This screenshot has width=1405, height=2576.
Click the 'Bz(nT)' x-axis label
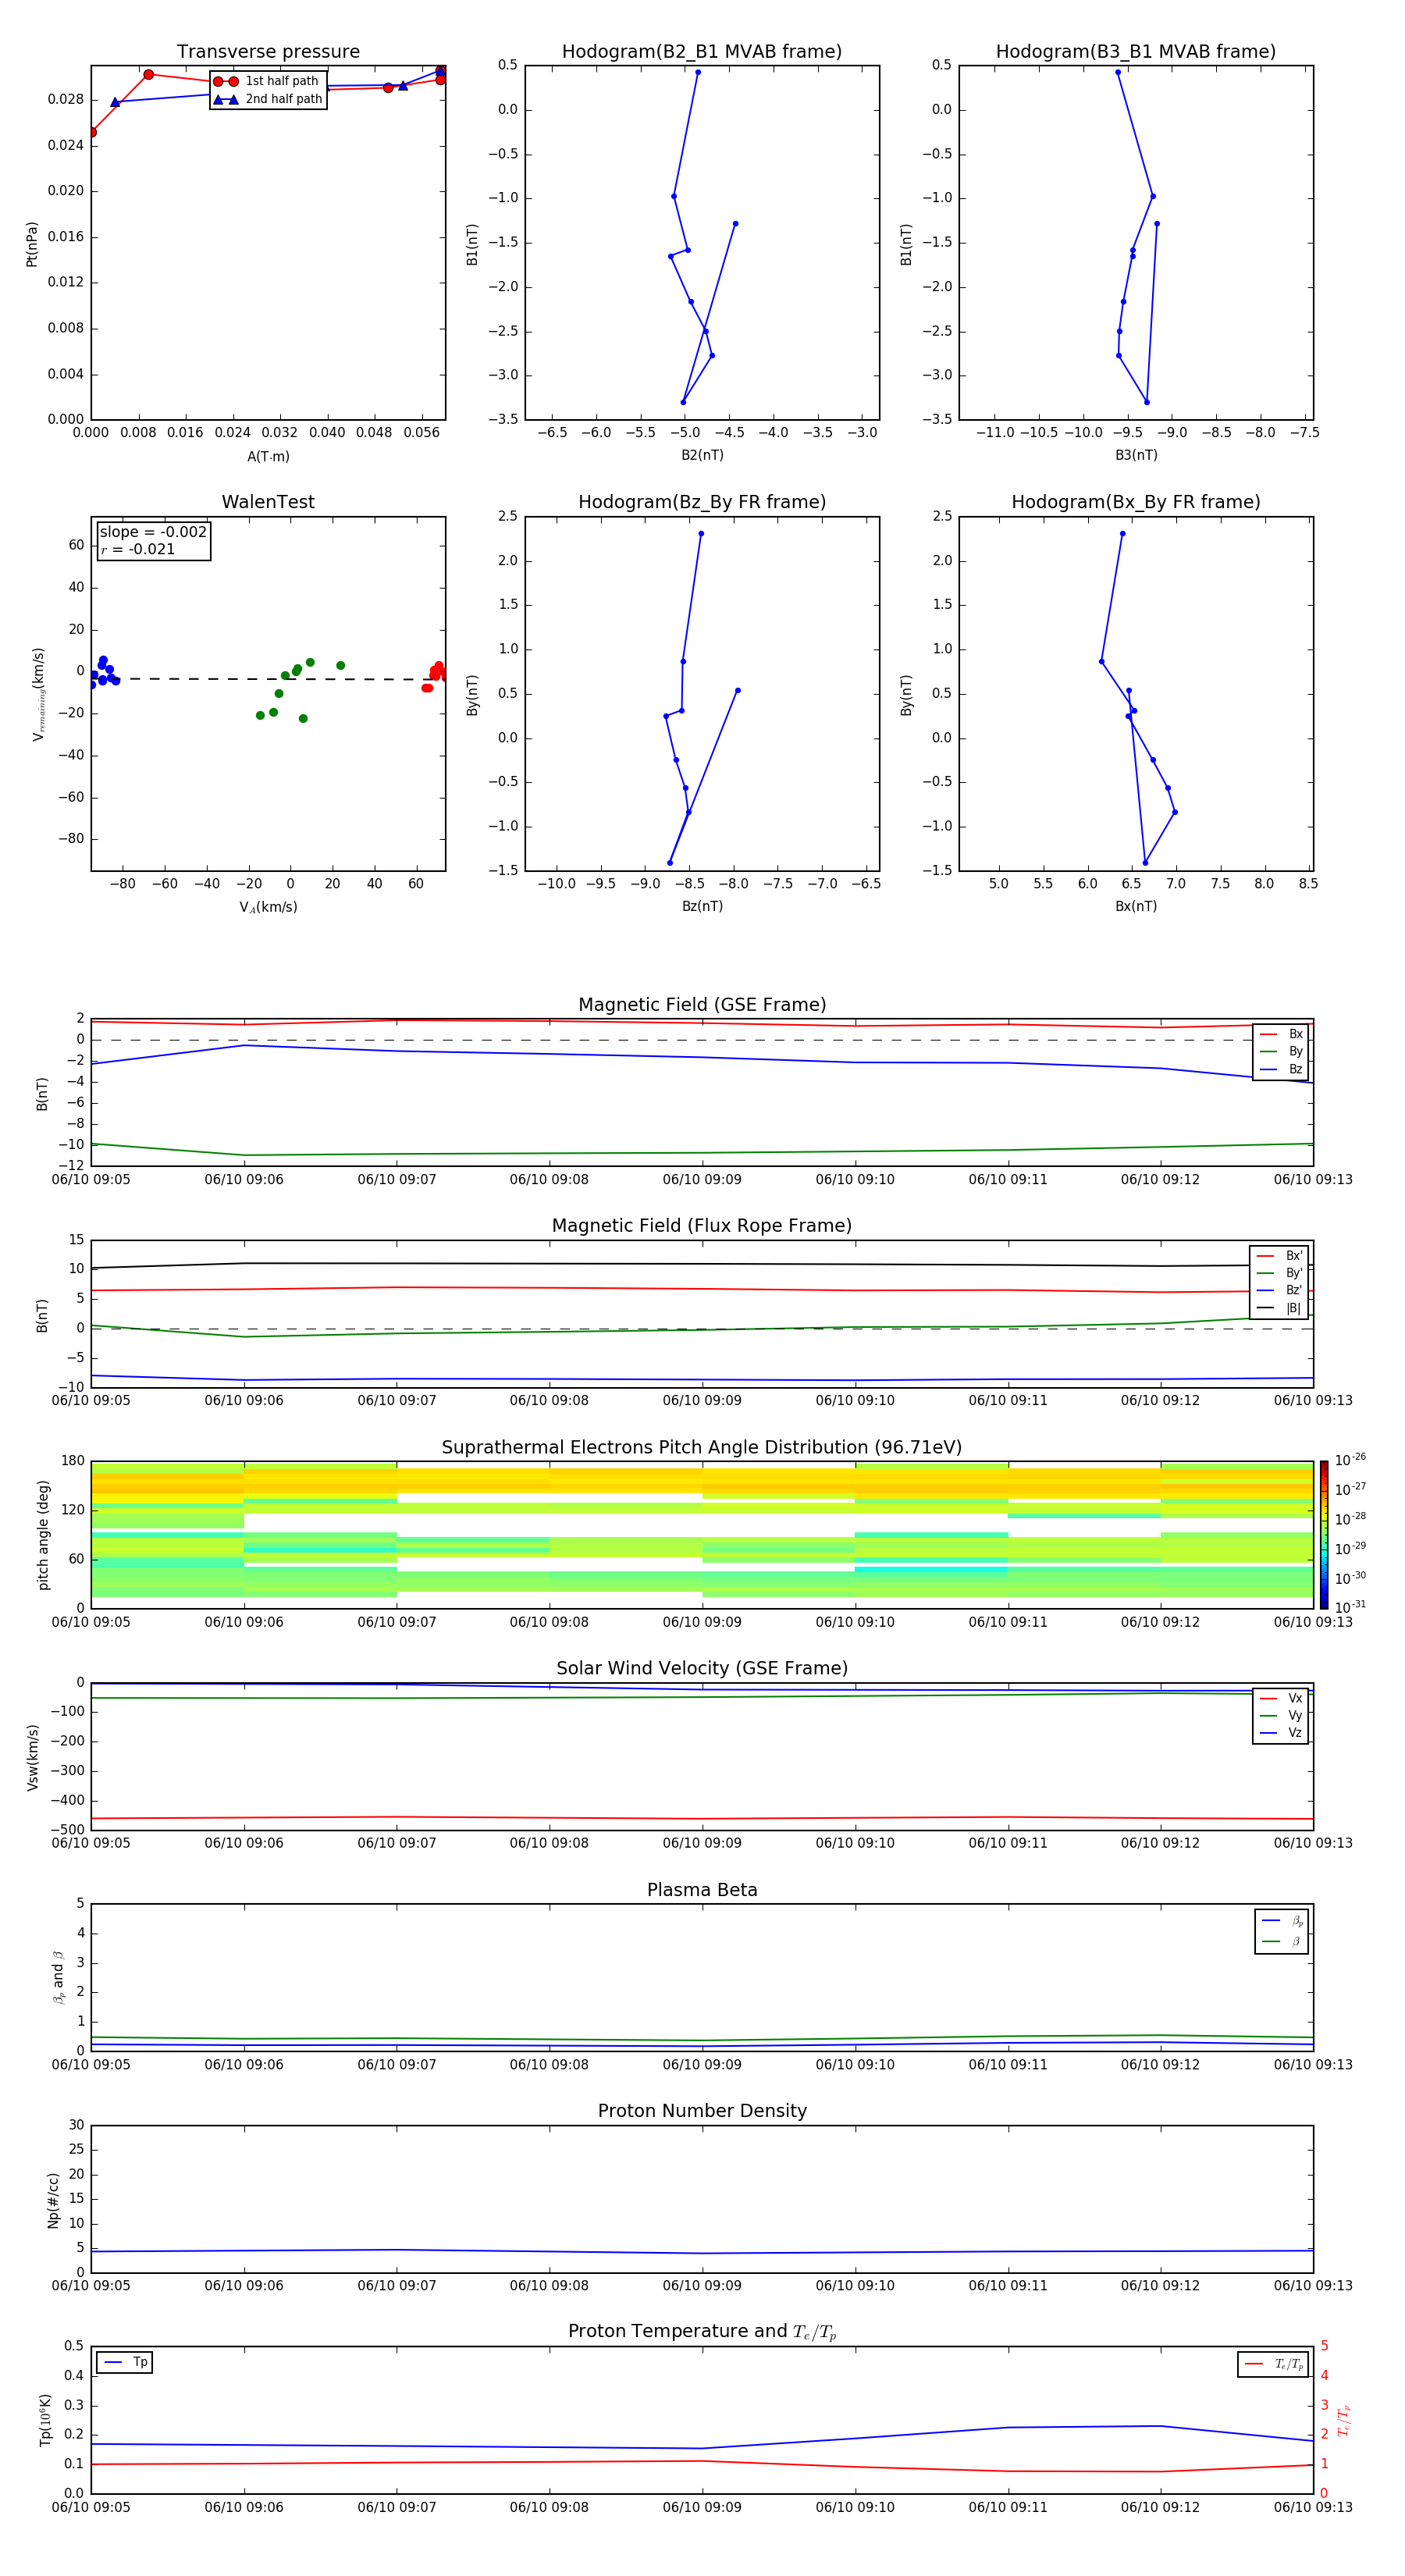702,906
